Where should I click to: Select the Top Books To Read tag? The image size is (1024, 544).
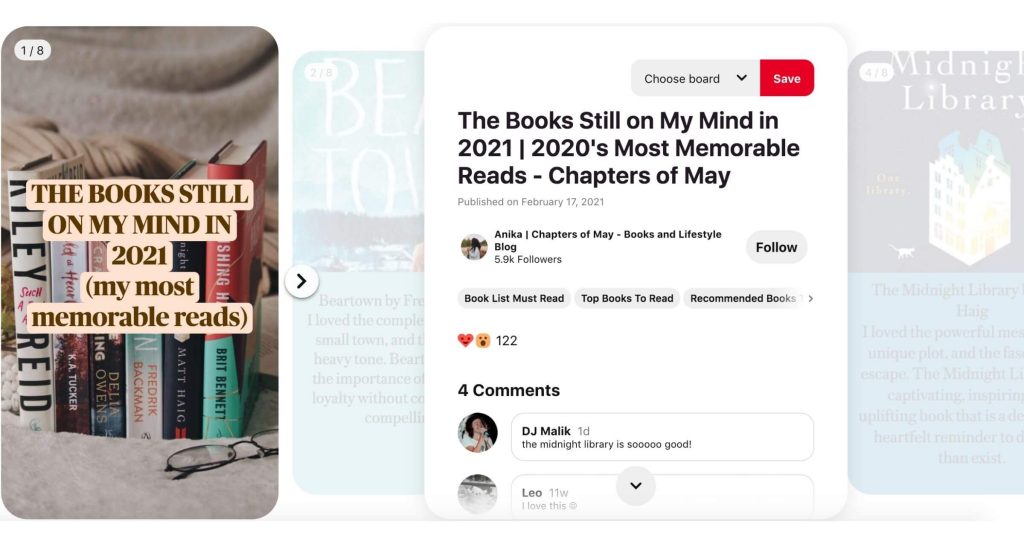click(x=627, y=298)
